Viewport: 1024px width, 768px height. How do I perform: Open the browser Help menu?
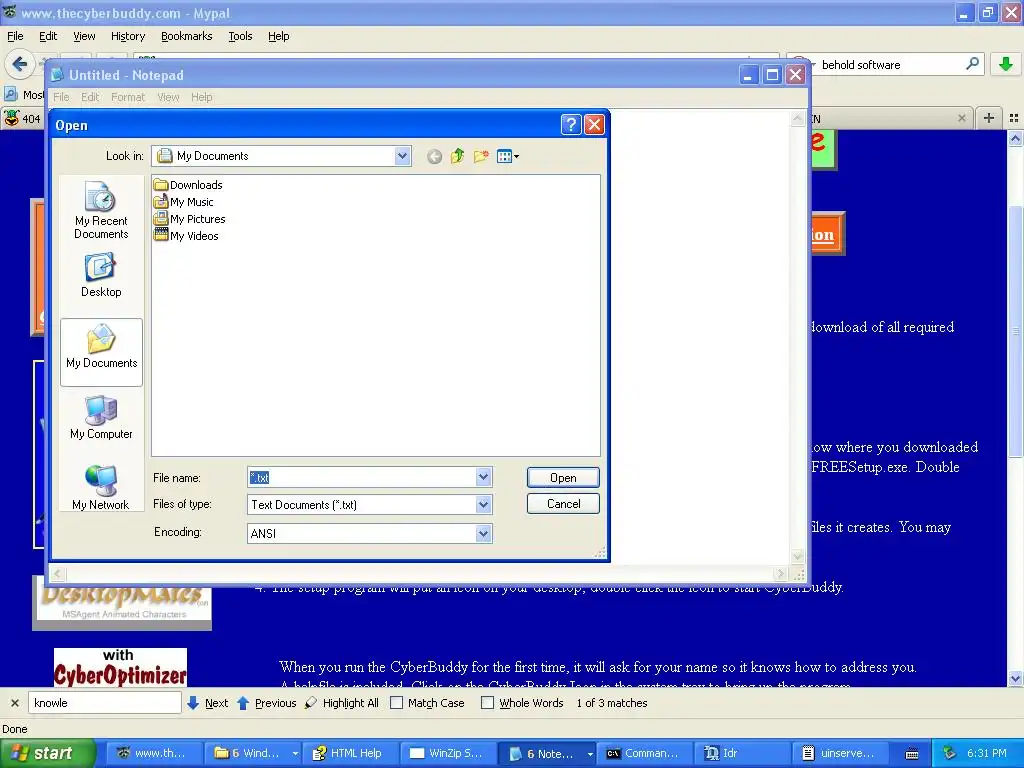click(x=278, y=36)
